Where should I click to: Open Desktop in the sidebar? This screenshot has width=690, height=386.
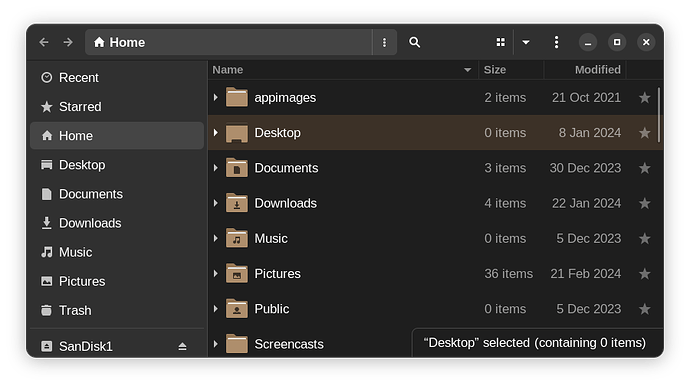pyautogui.click(x=117, y=165)
